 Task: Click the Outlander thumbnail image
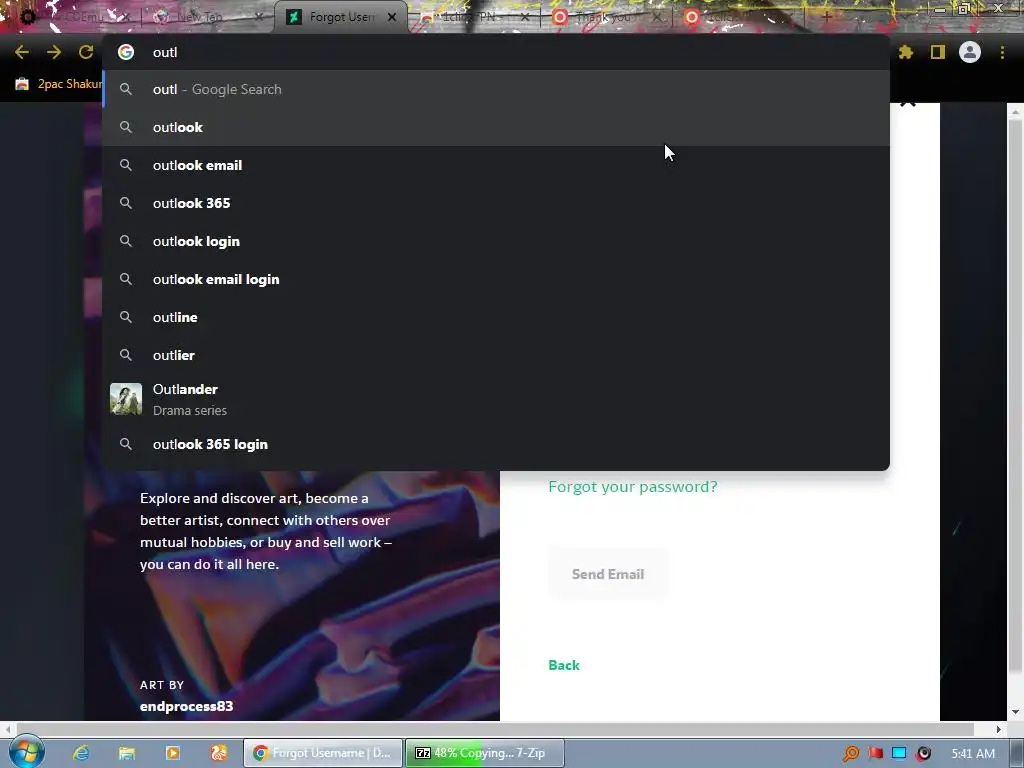click(x=126, y=399)
